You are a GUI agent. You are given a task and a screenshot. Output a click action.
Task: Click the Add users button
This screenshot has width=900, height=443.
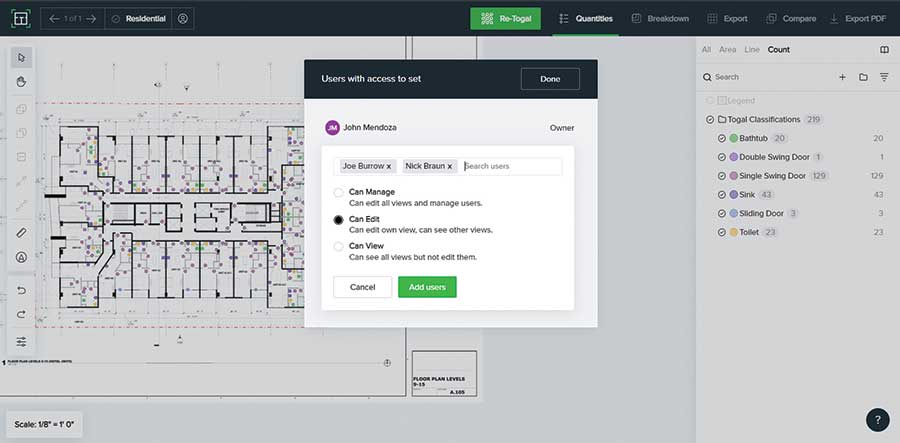click(x=427, y=287)
